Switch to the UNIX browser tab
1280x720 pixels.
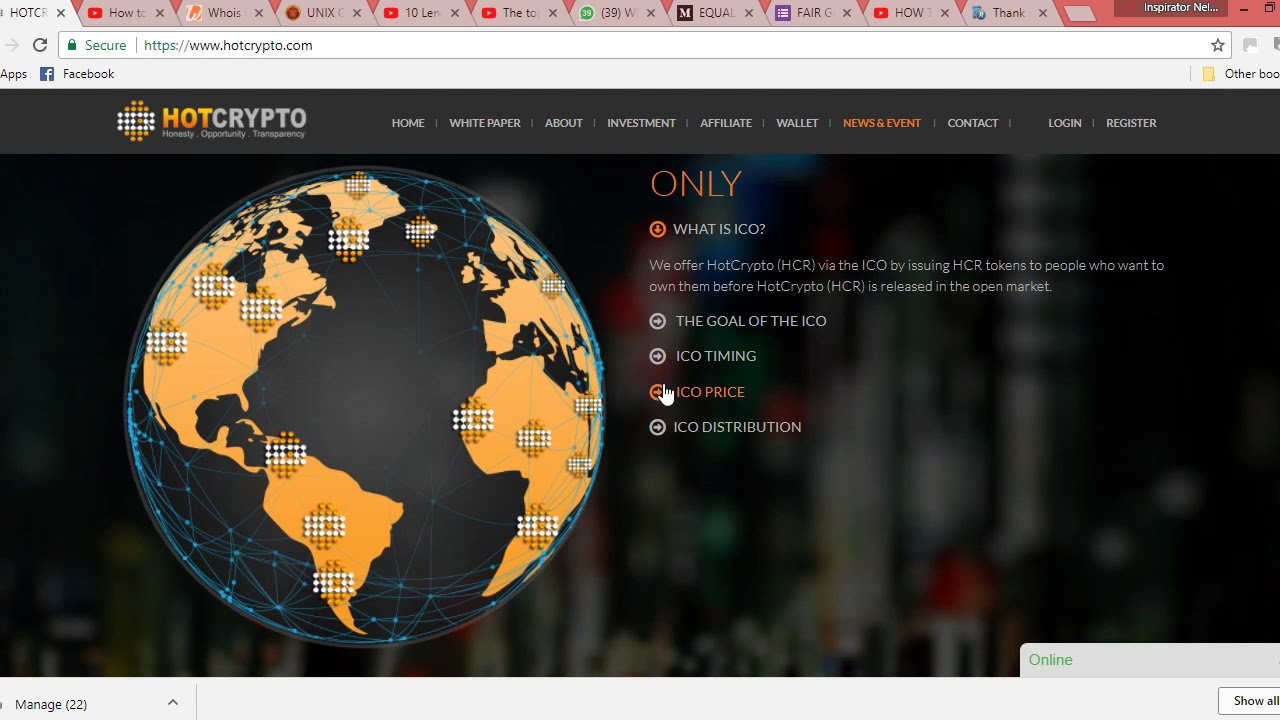coord(321,13)
